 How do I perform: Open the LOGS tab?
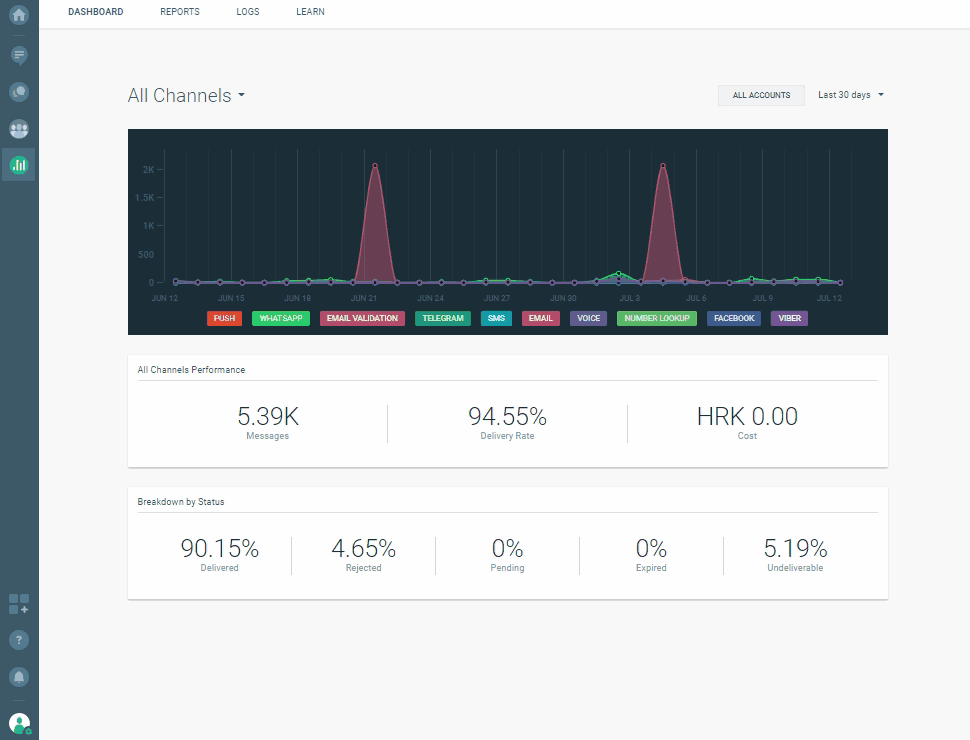point(247,12)
